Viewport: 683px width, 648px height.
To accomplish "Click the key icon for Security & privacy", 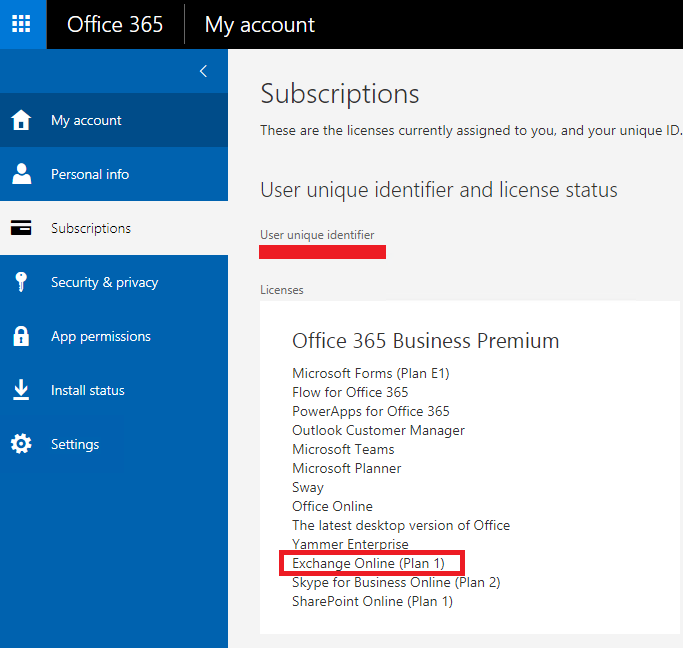I will [21, 282].
